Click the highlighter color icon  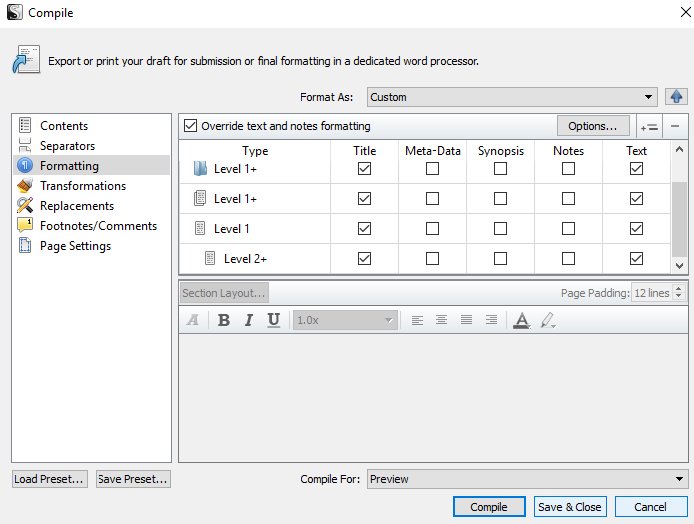coord(548,320)
